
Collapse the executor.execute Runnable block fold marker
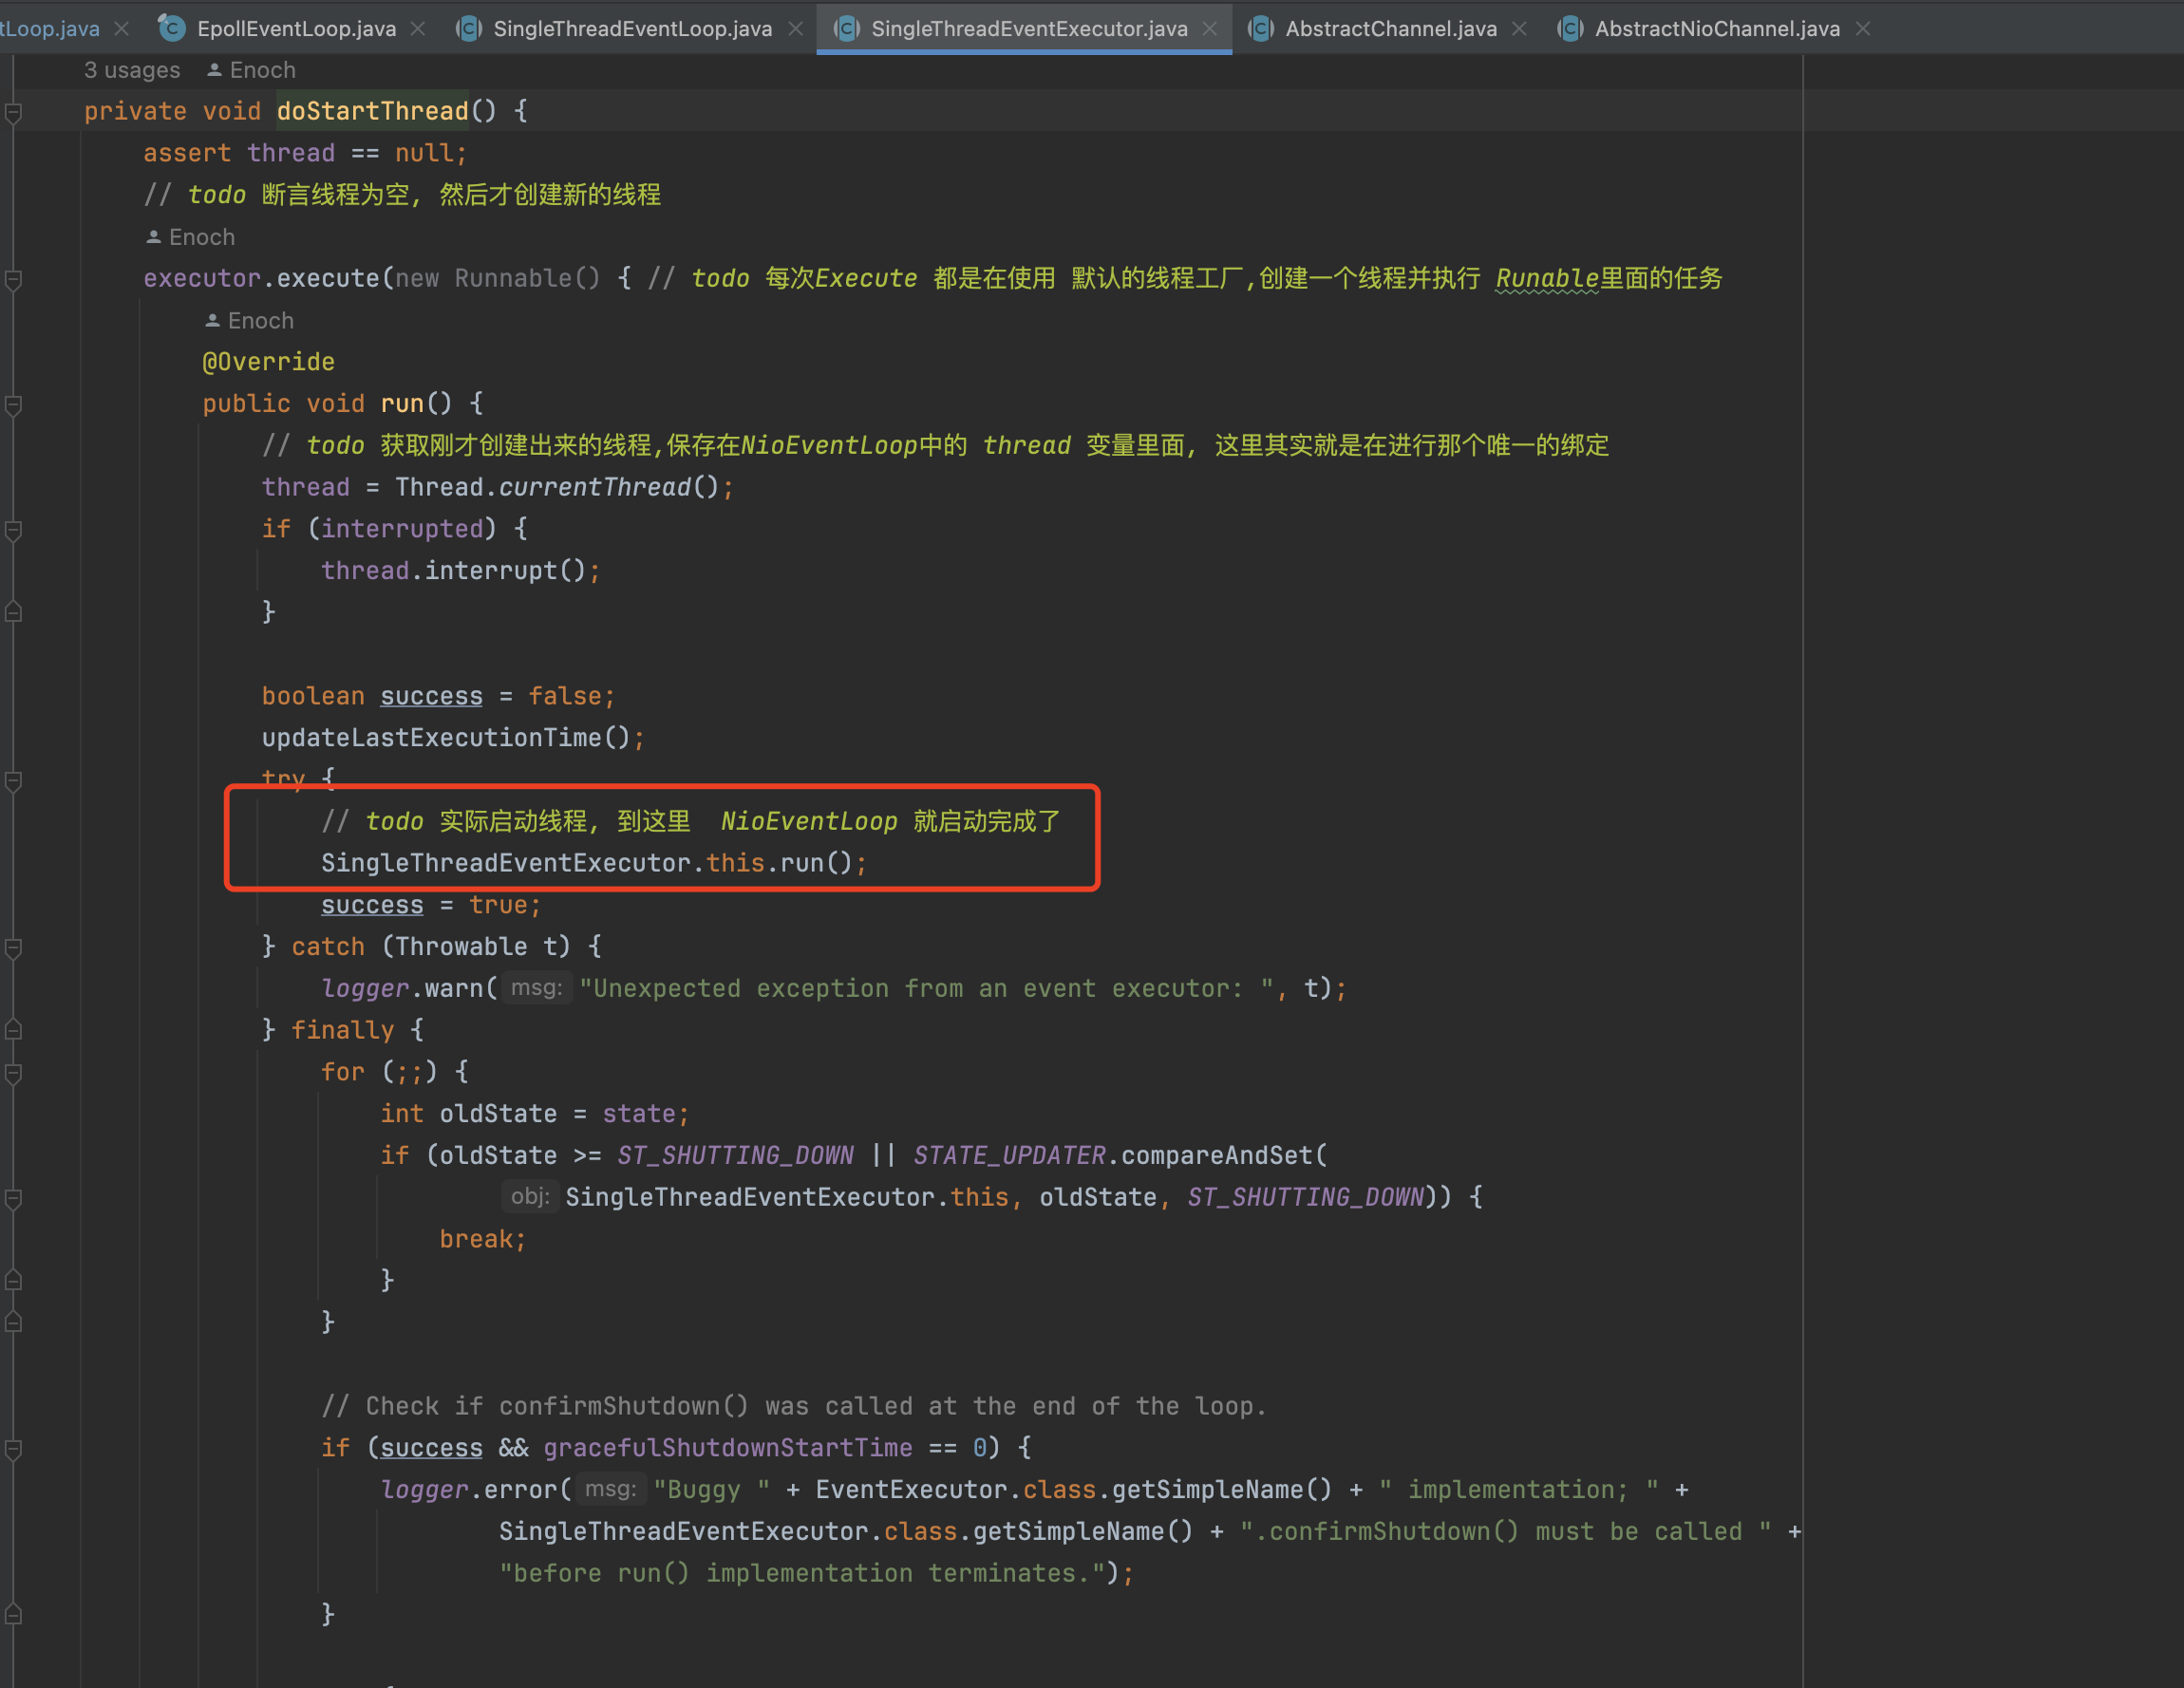pos(14,279)
